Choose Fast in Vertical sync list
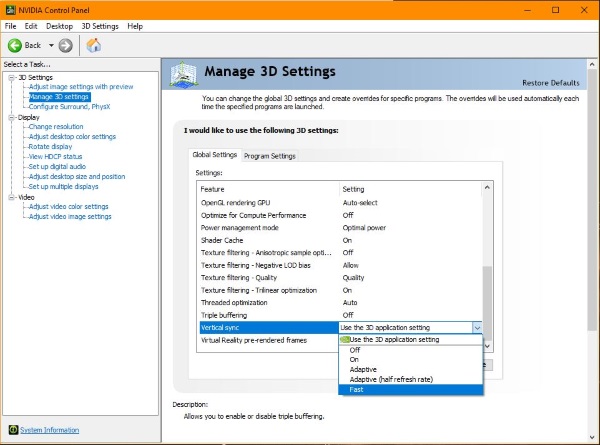 411,390
